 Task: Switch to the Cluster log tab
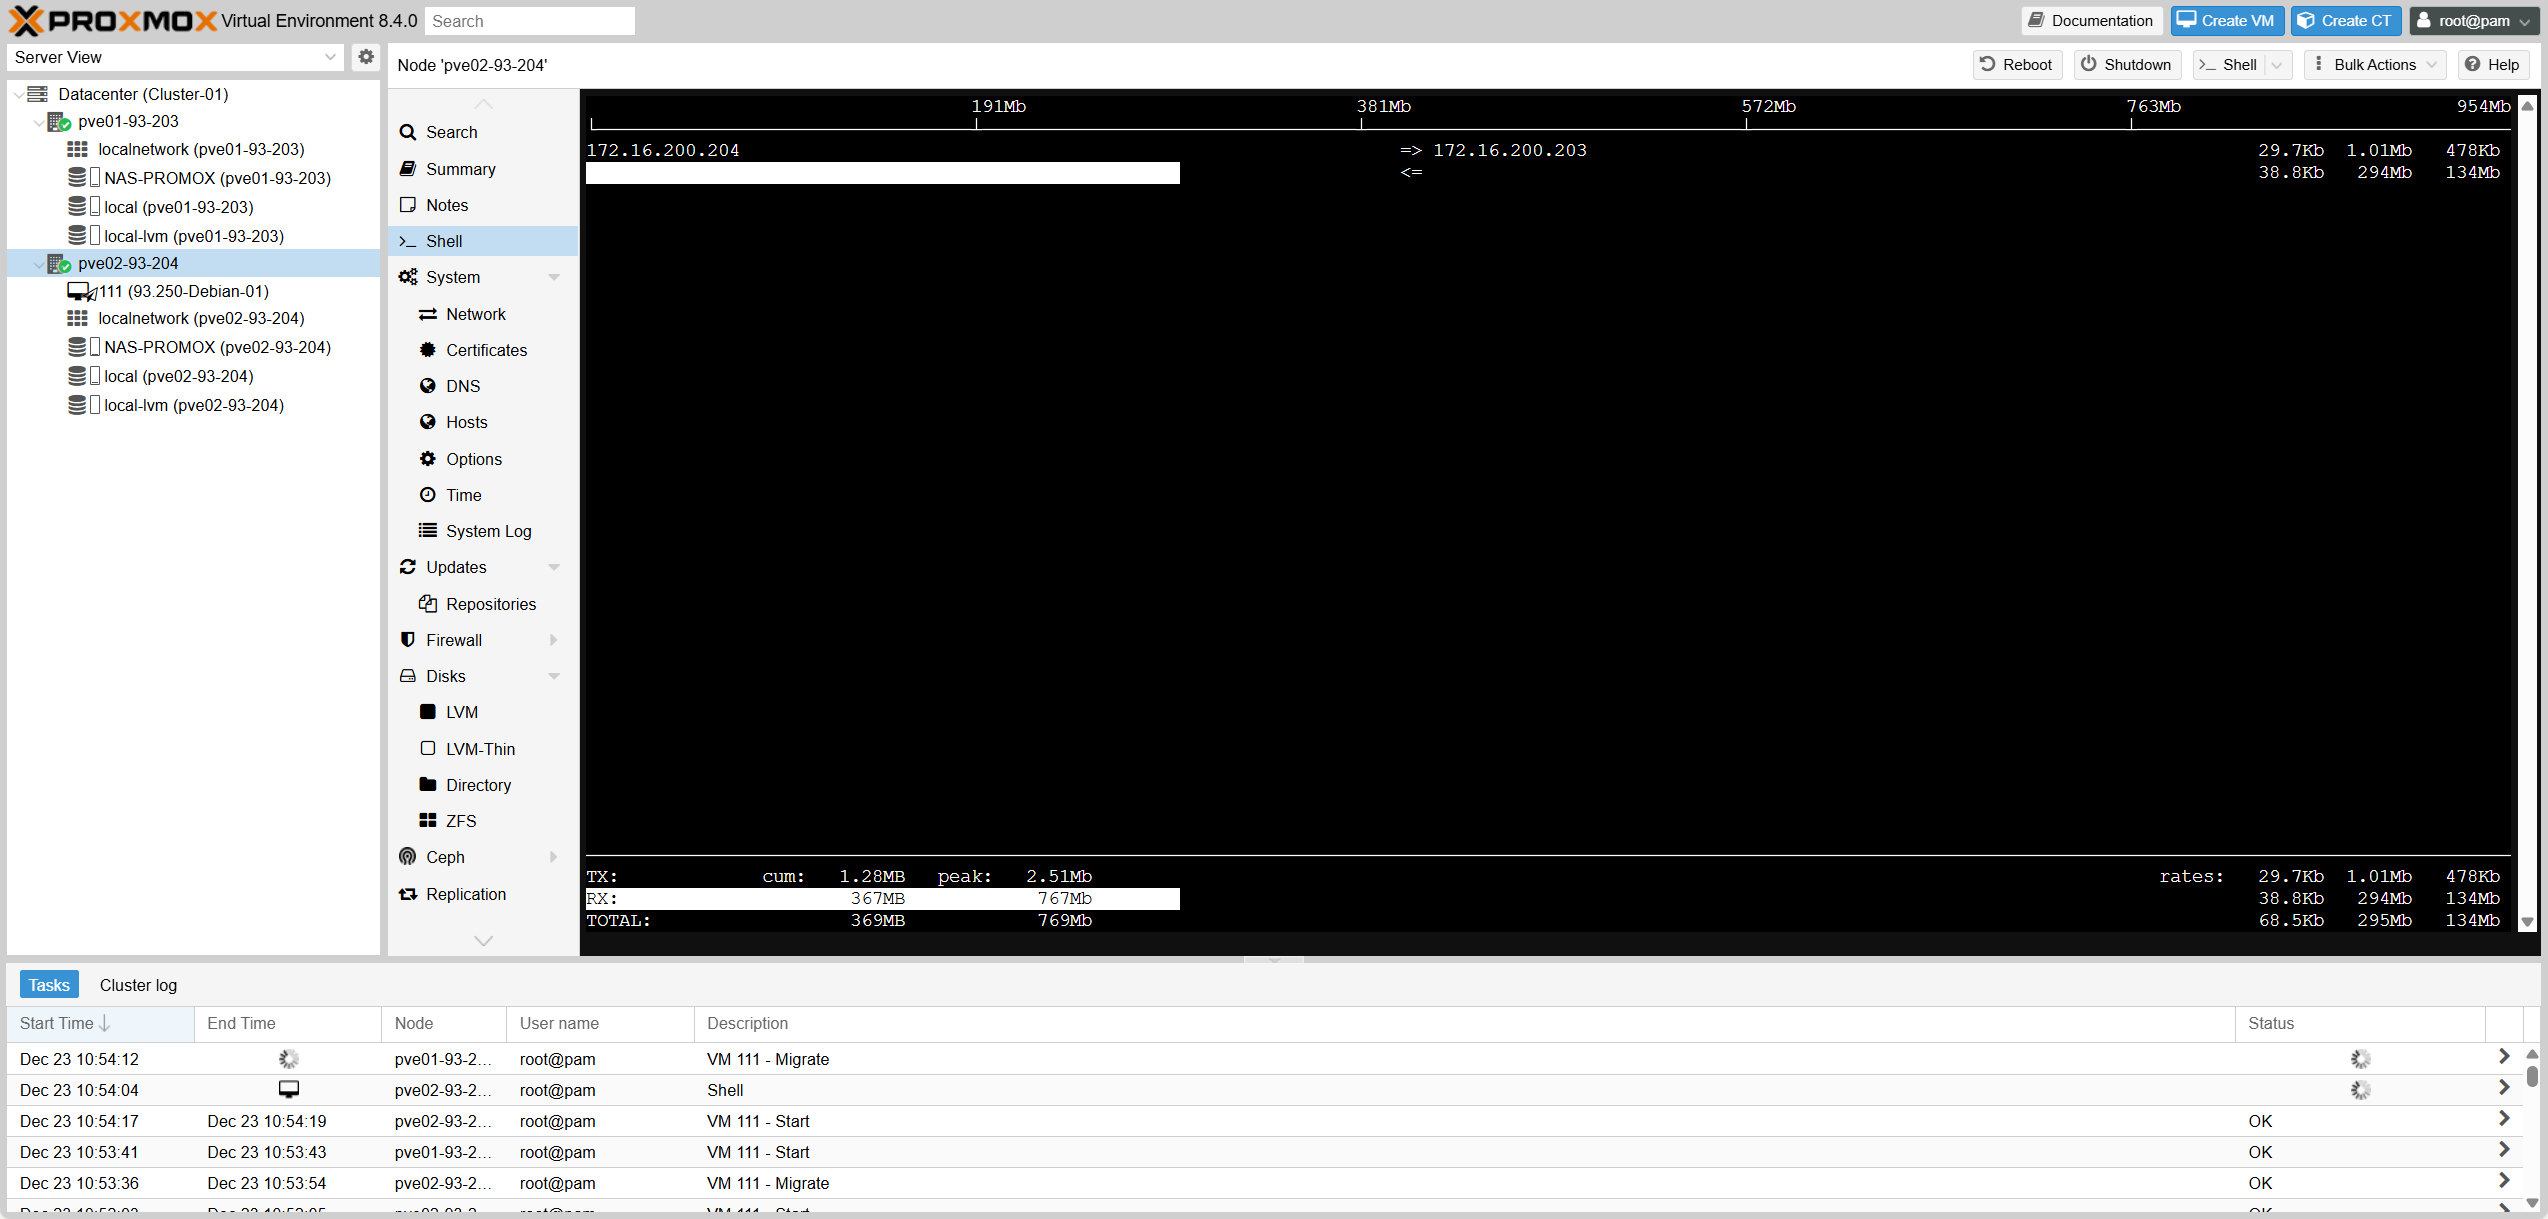[x=138, y=985]
